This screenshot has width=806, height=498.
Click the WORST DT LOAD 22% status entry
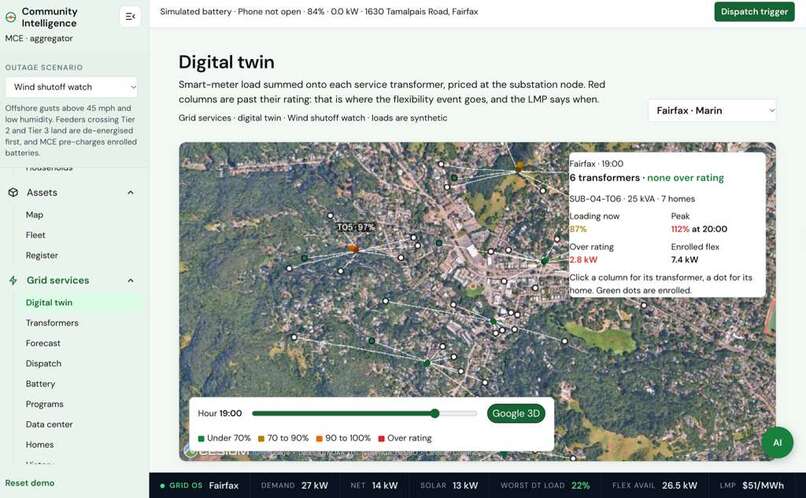coord(545,485)
